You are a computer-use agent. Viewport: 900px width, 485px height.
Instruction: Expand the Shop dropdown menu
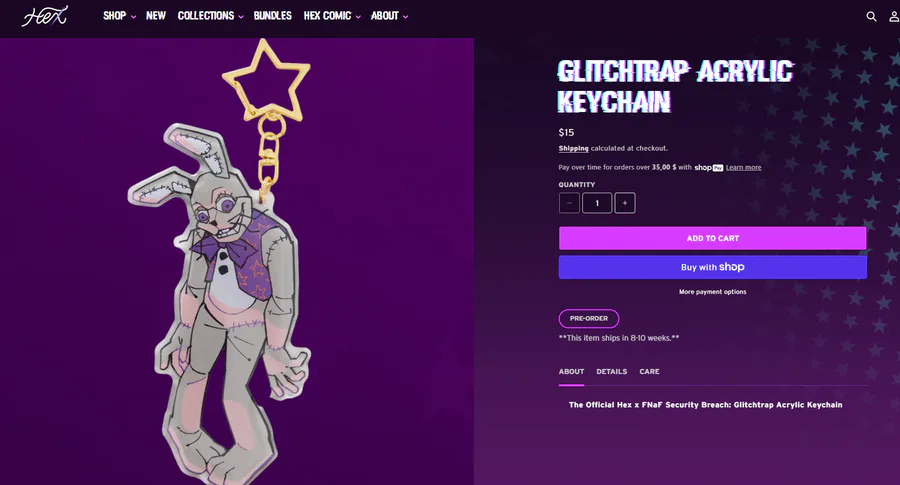119,16
